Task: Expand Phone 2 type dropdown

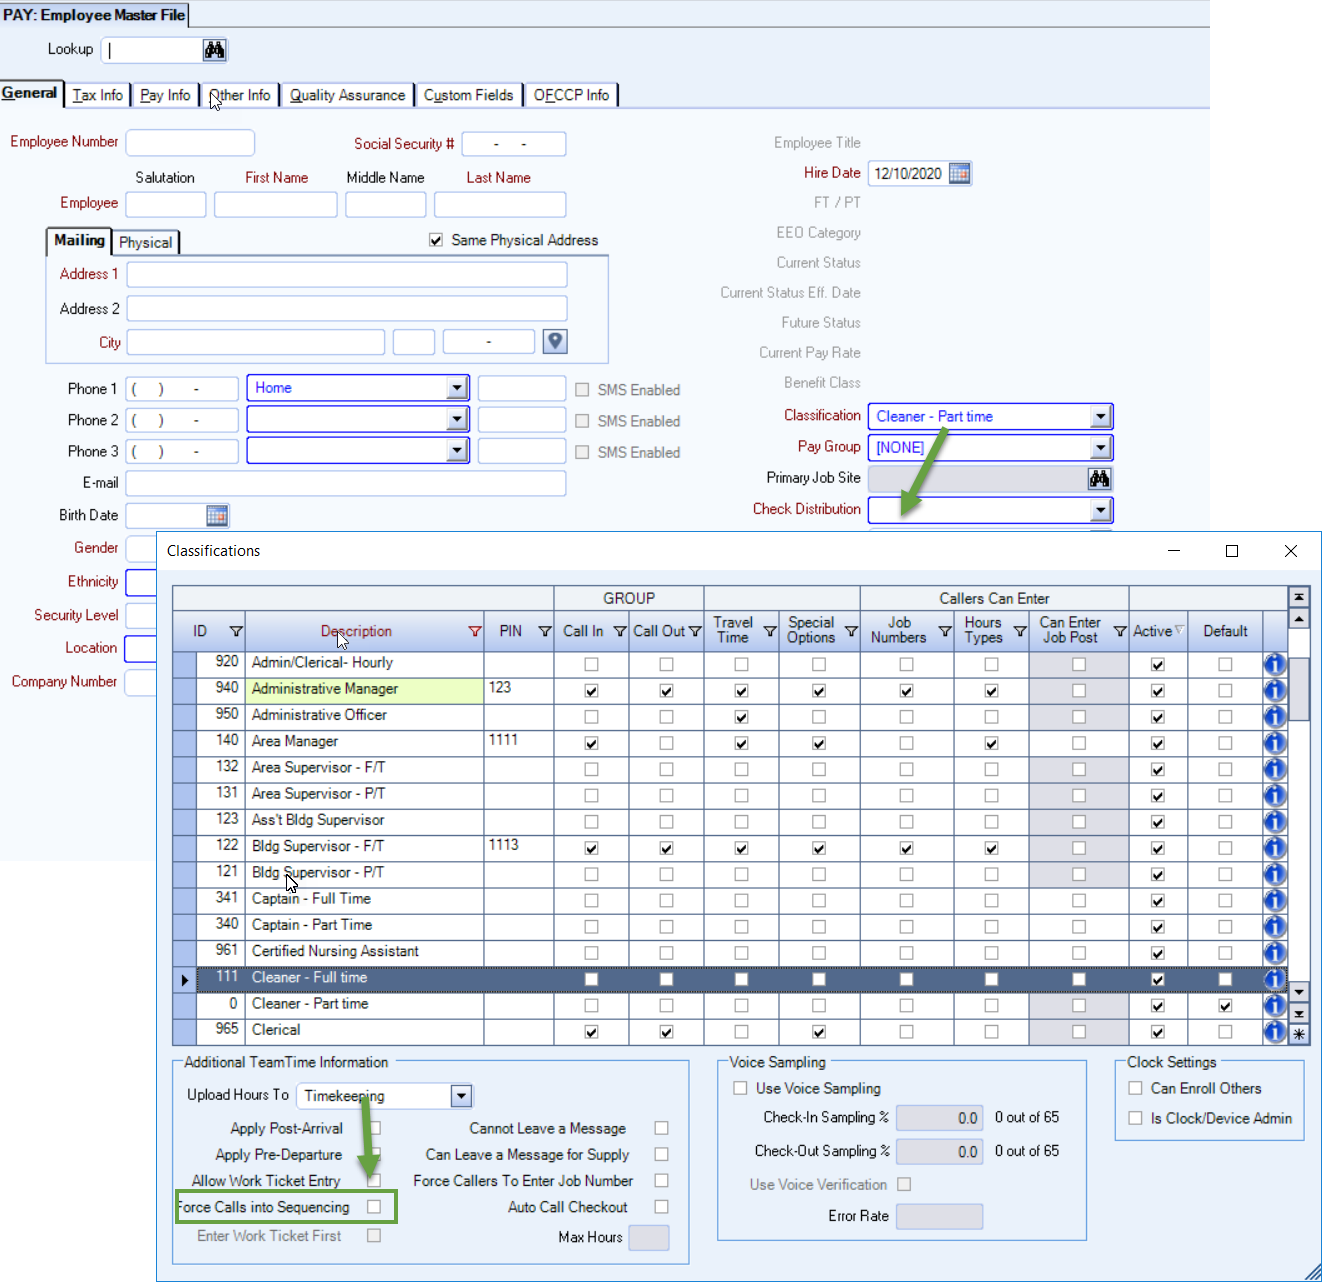Action: point(457,420)
